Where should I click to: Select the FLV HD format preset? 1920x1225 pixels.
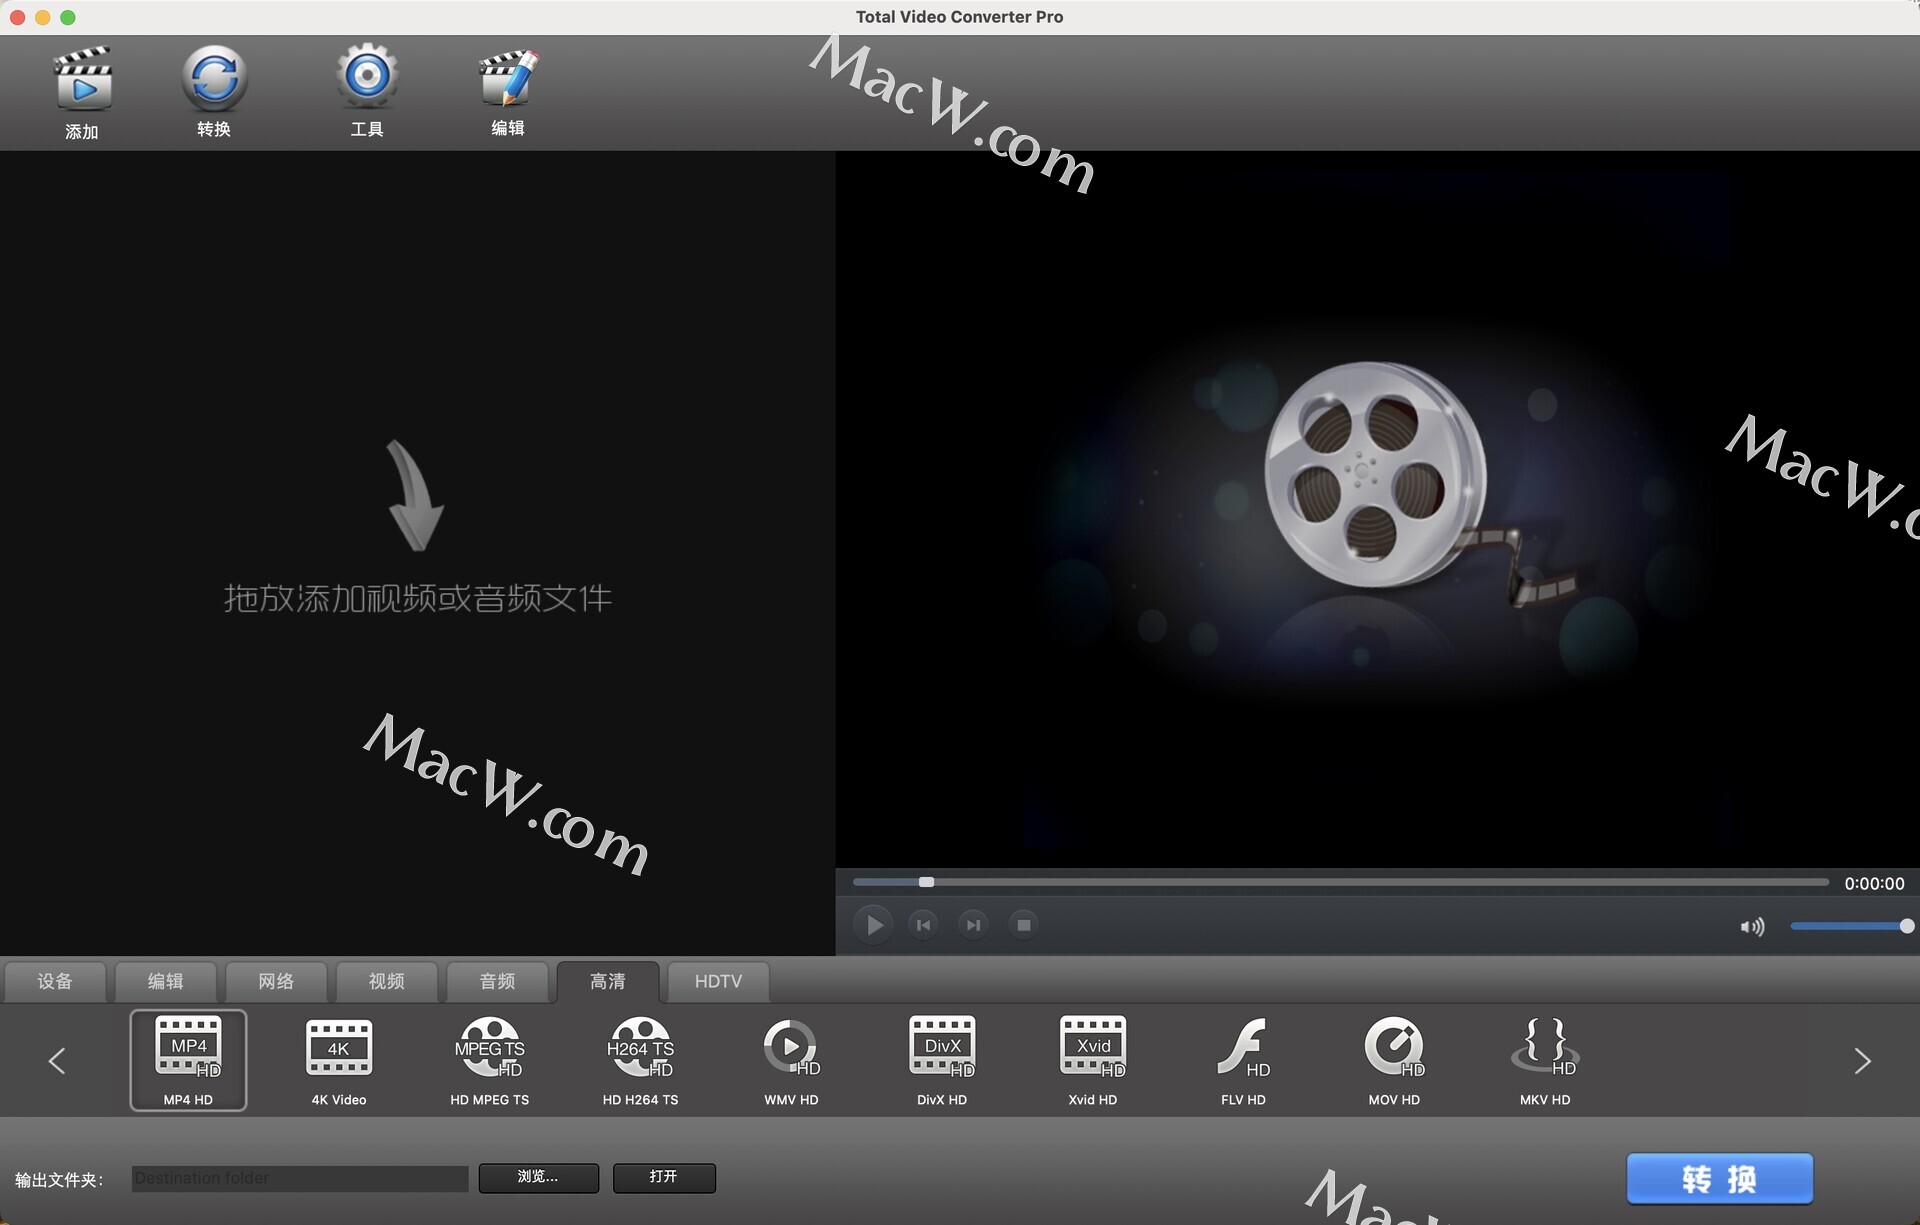(1243, 1059)
